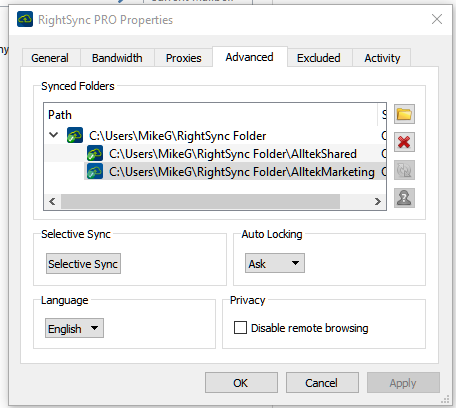Open the Auto Locking Ask dropdown
The height and width of the screenshot is (408, 456).
(x=275, y=263)
